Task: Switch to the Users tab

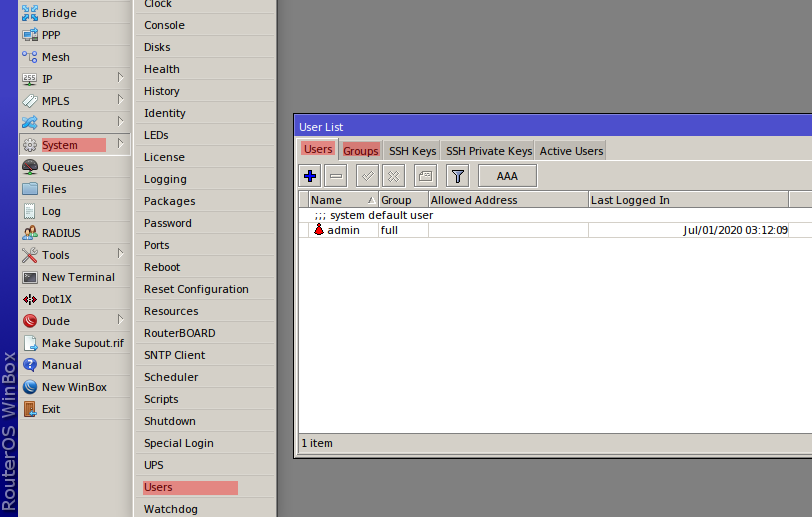Action: (x=318, y=149)
